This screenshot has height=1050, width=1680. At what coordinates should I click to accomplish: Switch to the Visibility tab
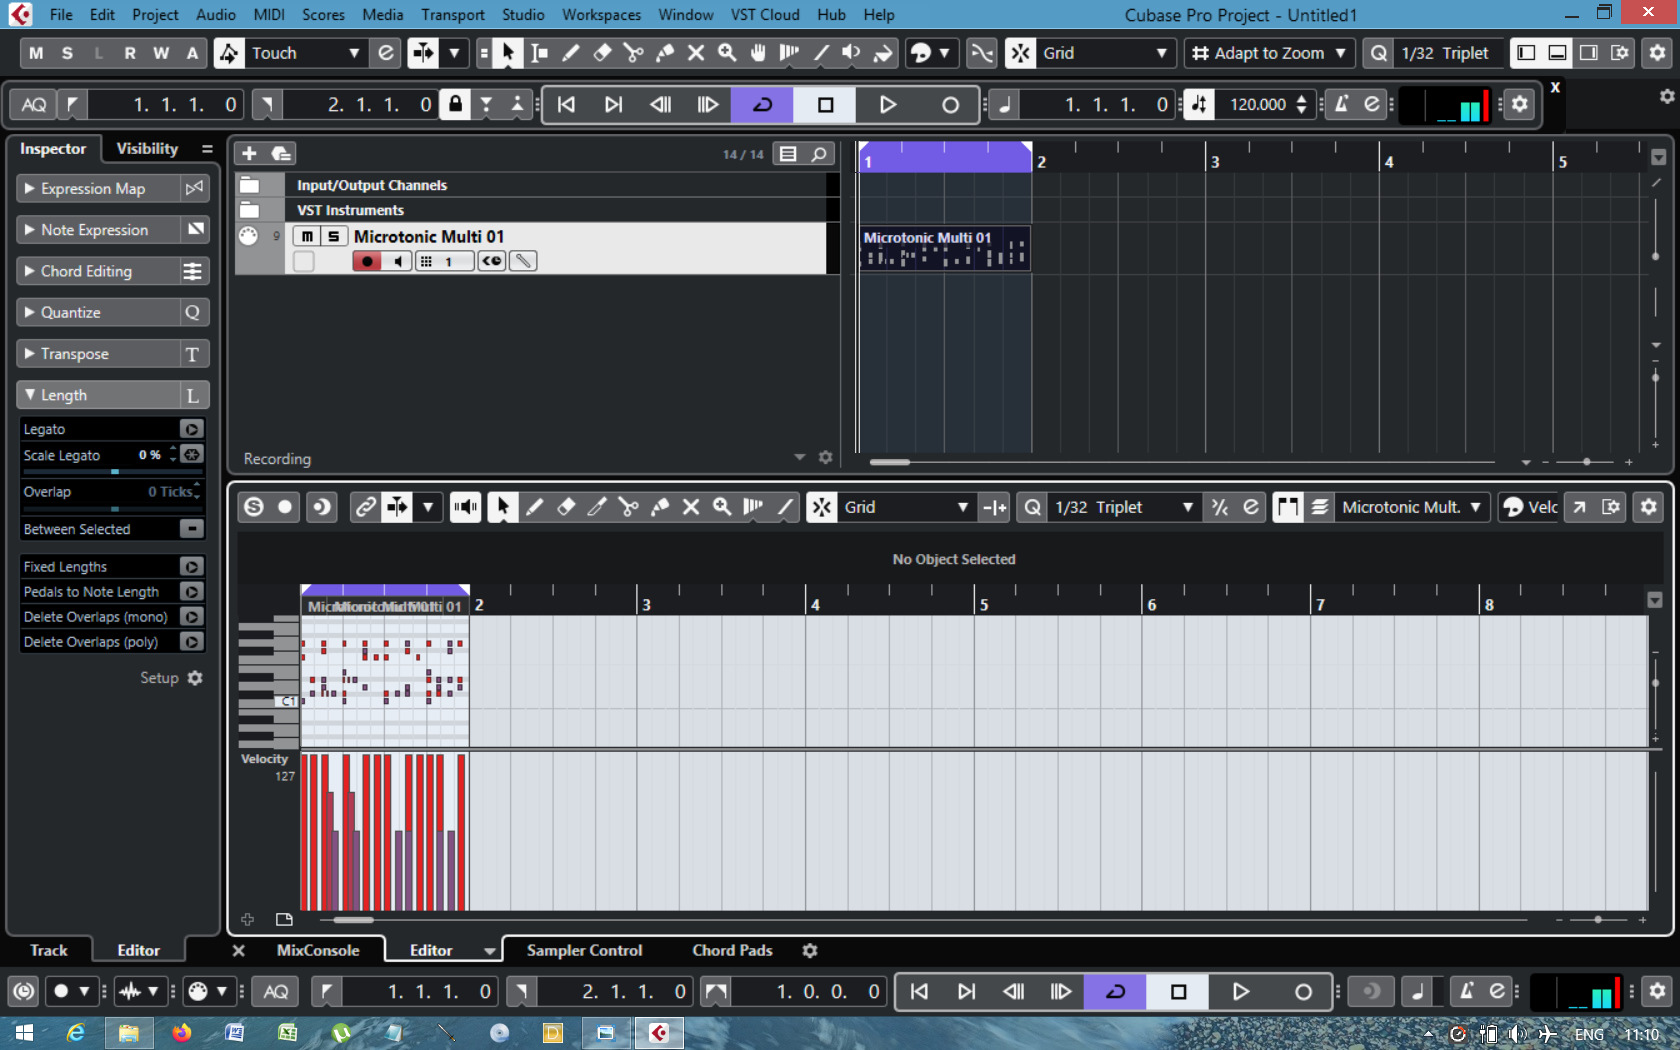tap(147, 148)
